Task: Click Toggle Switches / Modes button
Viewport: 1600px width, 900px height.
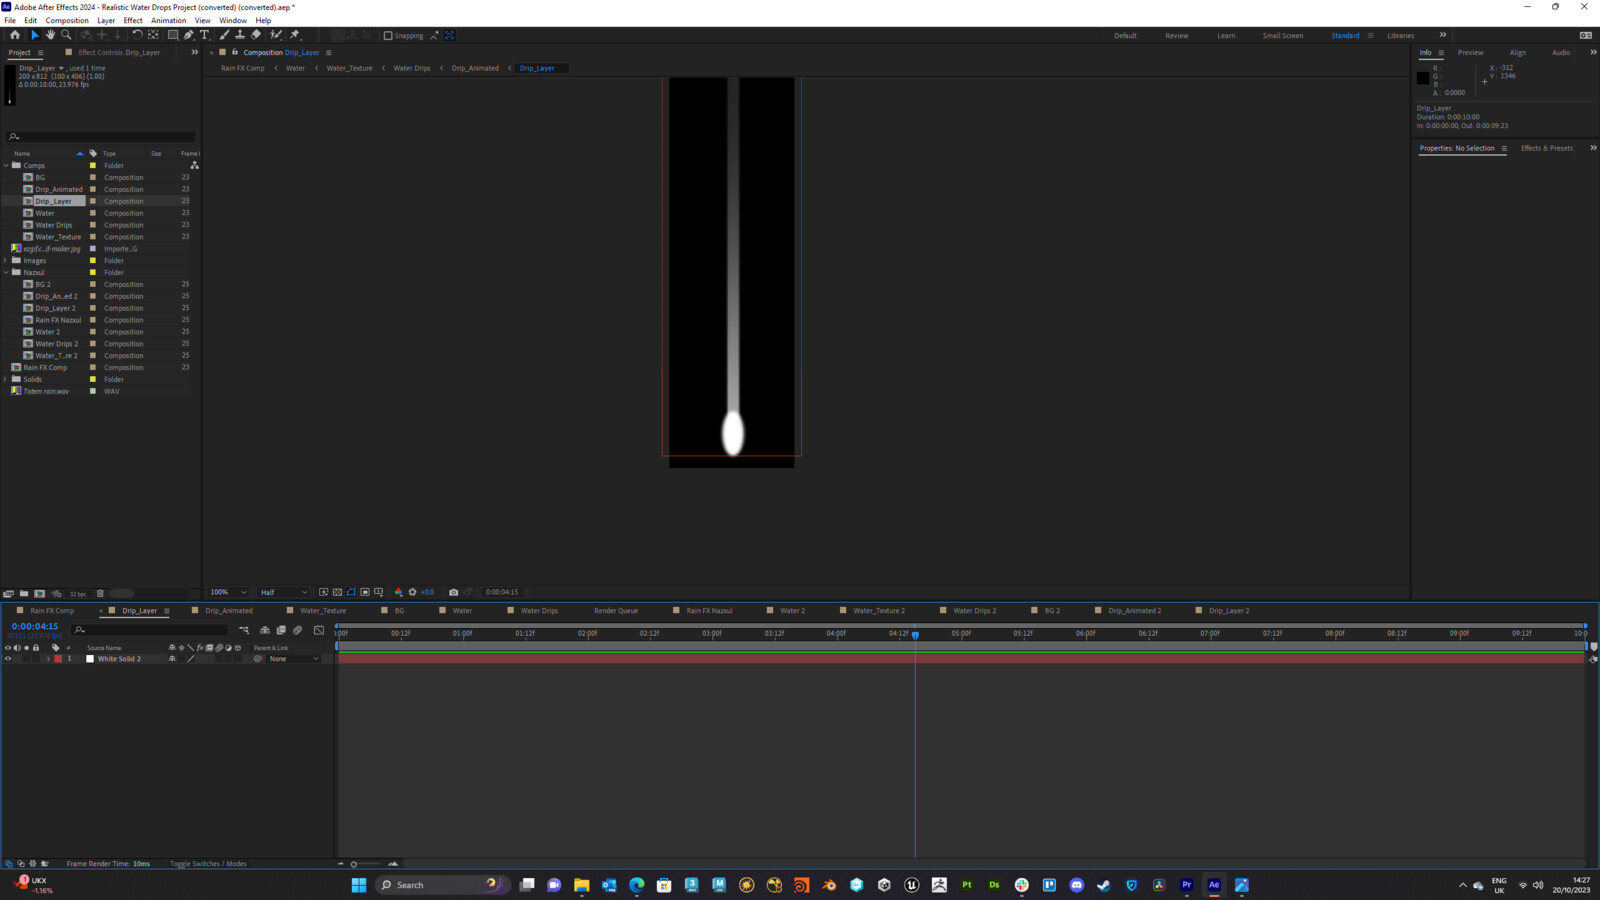Action: click(208, 863)
